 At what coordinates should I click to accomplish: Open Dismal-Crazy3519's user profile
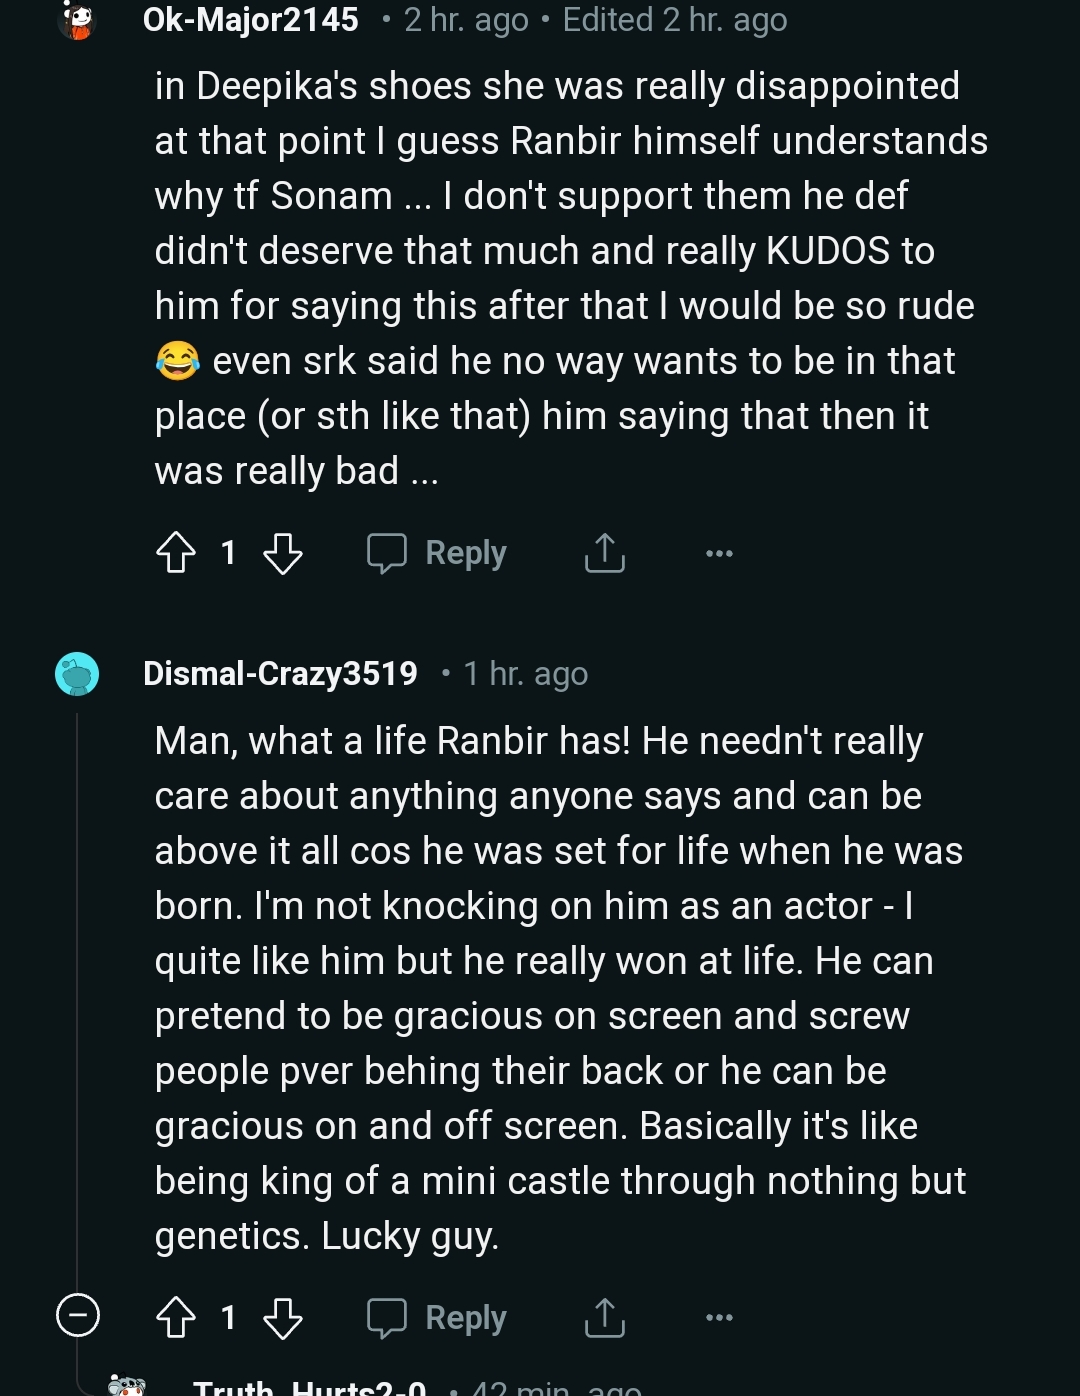coord(280,674)
